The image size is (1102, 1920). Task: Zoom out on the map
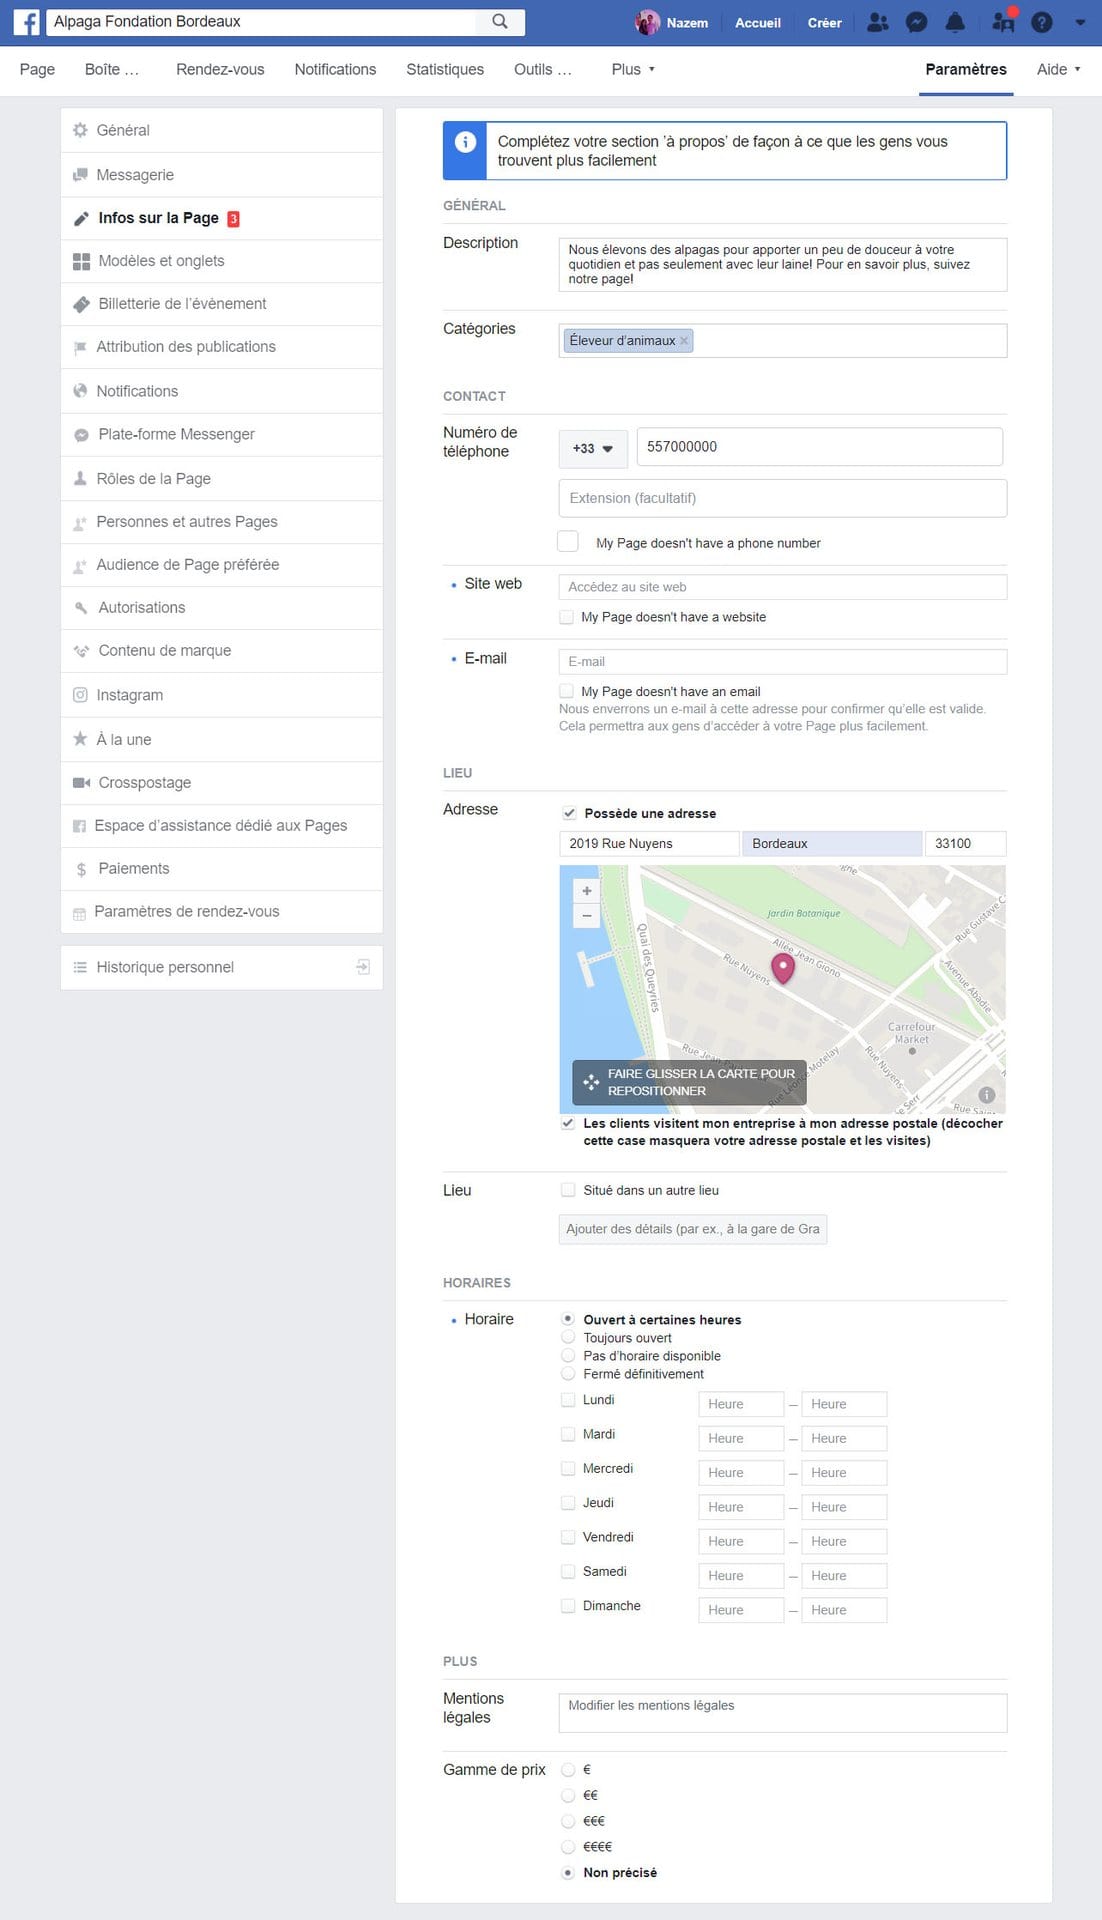[587, 916]
